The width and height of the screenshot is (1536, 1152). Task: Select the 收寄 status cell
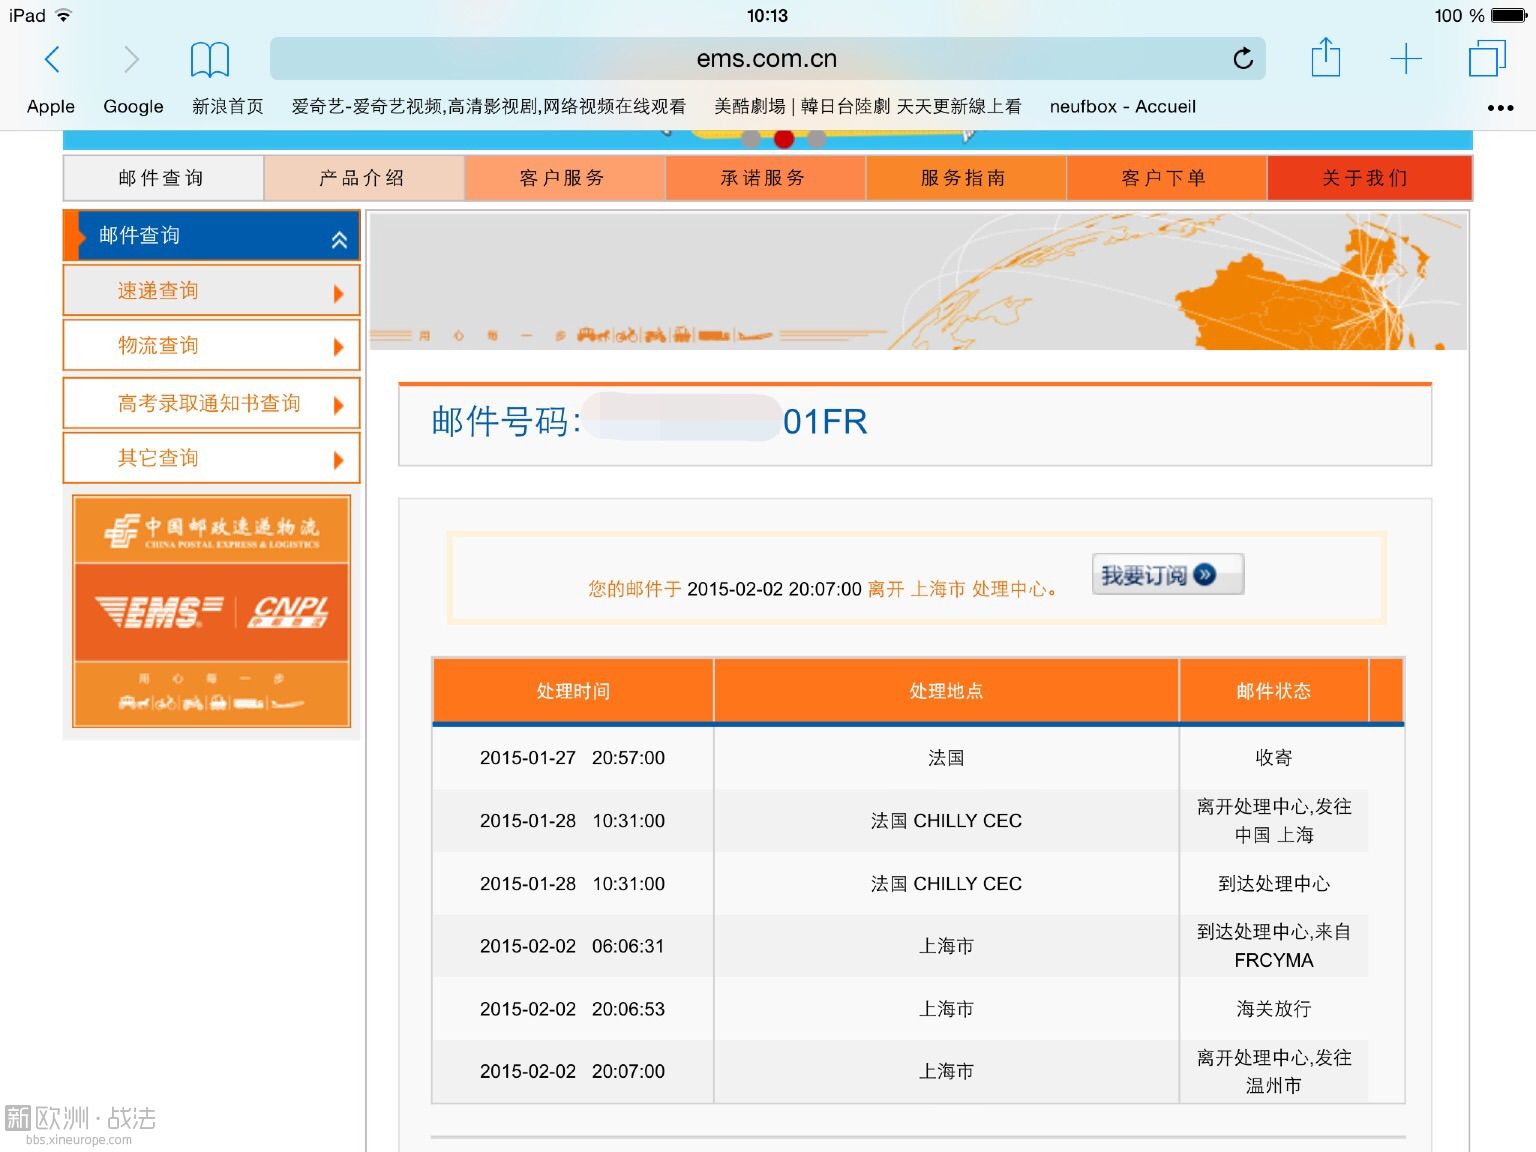(x=1273, y=758)
